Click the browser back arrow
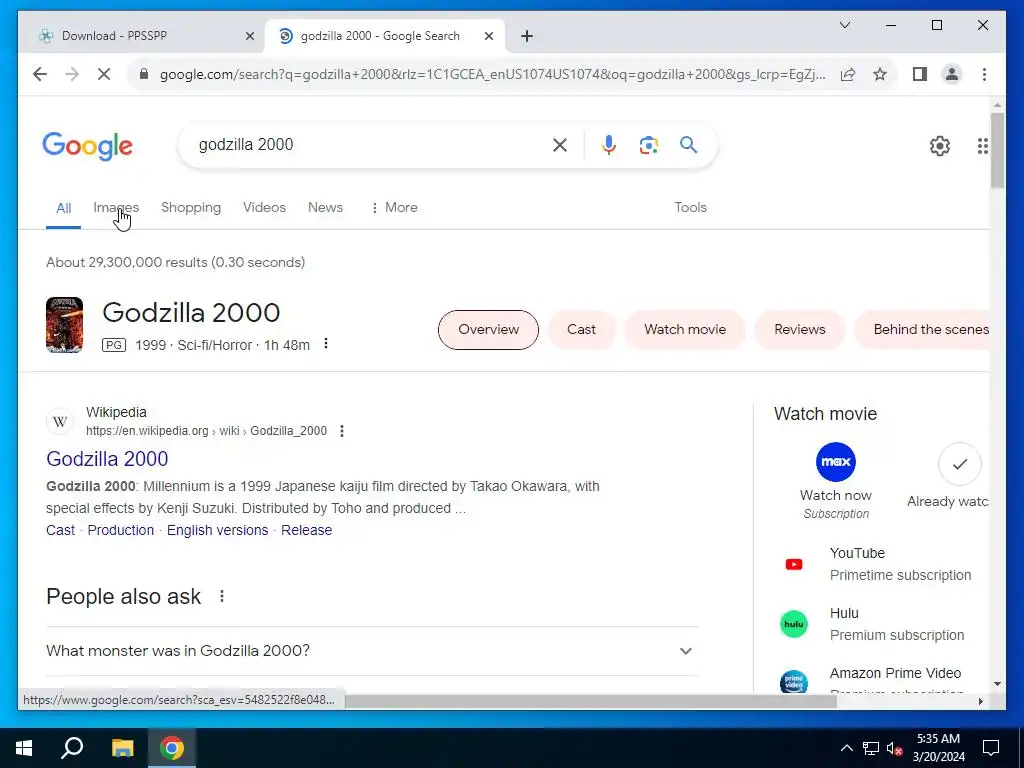 40,74
